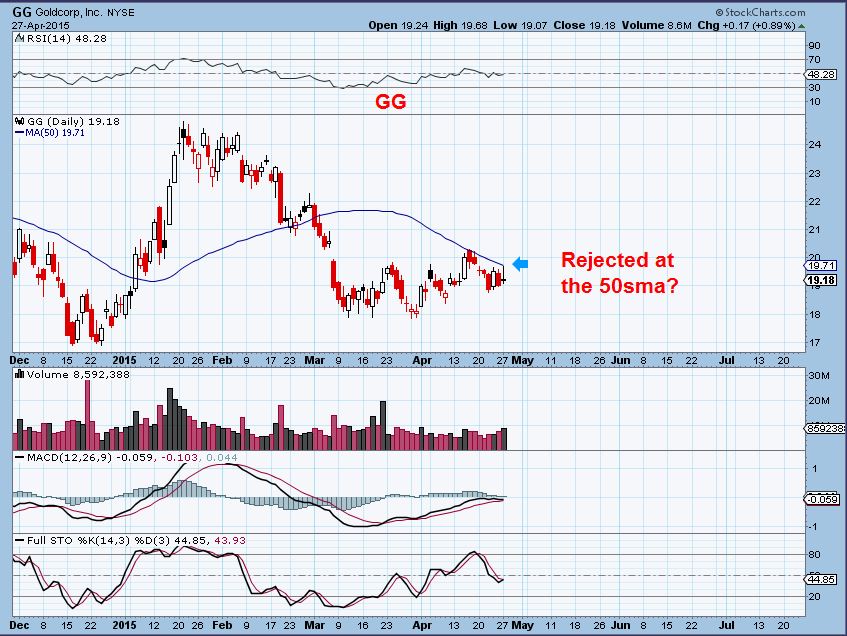Click the Jul label on bottom date axis
Viewport: 847px width, 636px height.
coord(727,625)
